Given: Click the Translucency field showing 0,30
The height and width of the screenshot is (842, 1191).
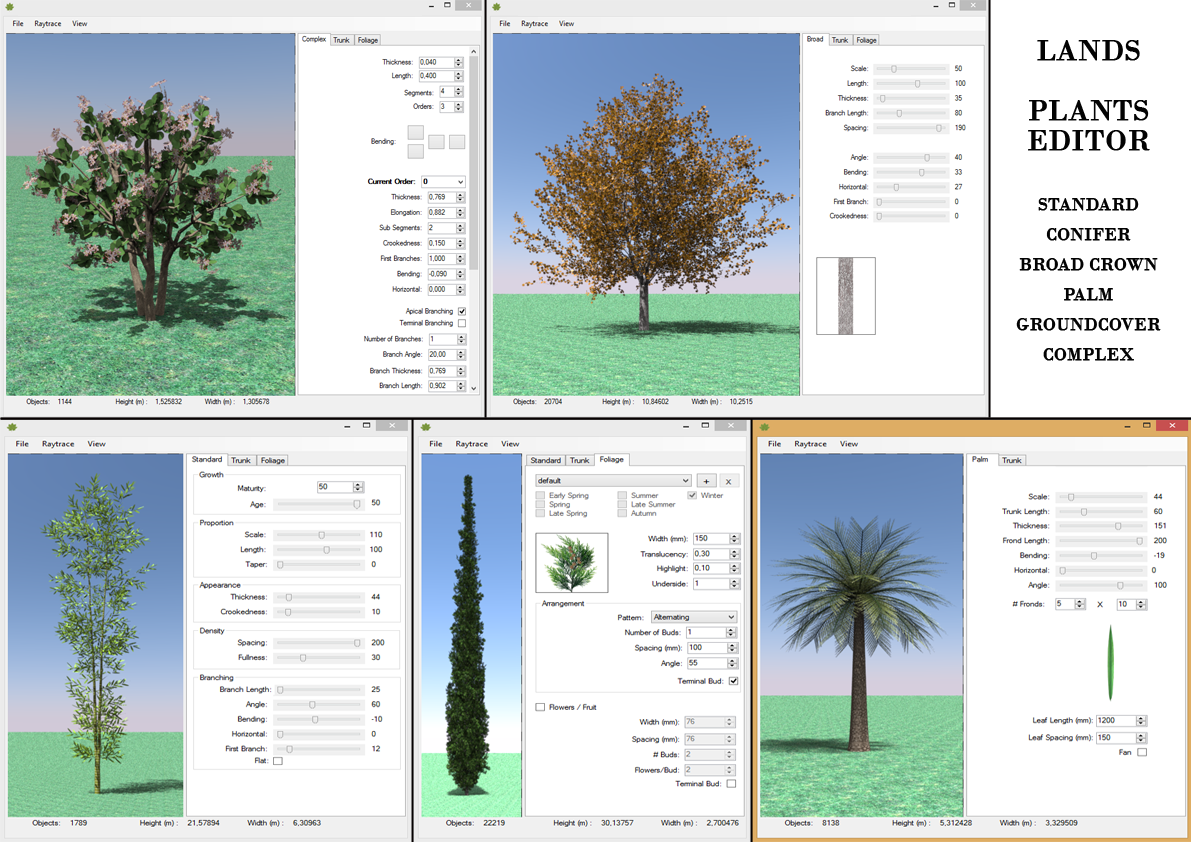Looking at the screenshot, I should [x=711, y=553].
